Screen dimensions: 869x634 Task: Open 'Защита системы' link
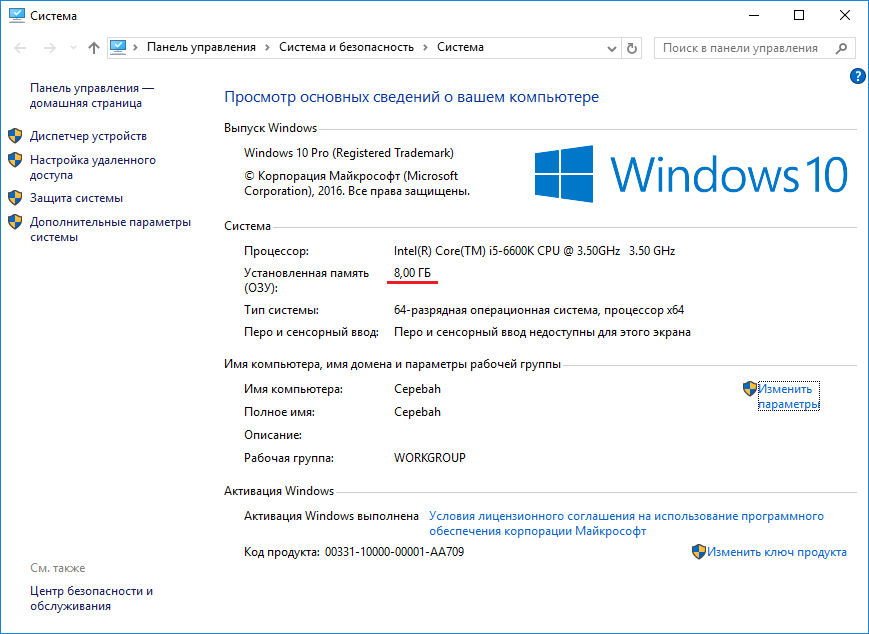[x=76, y=198]
